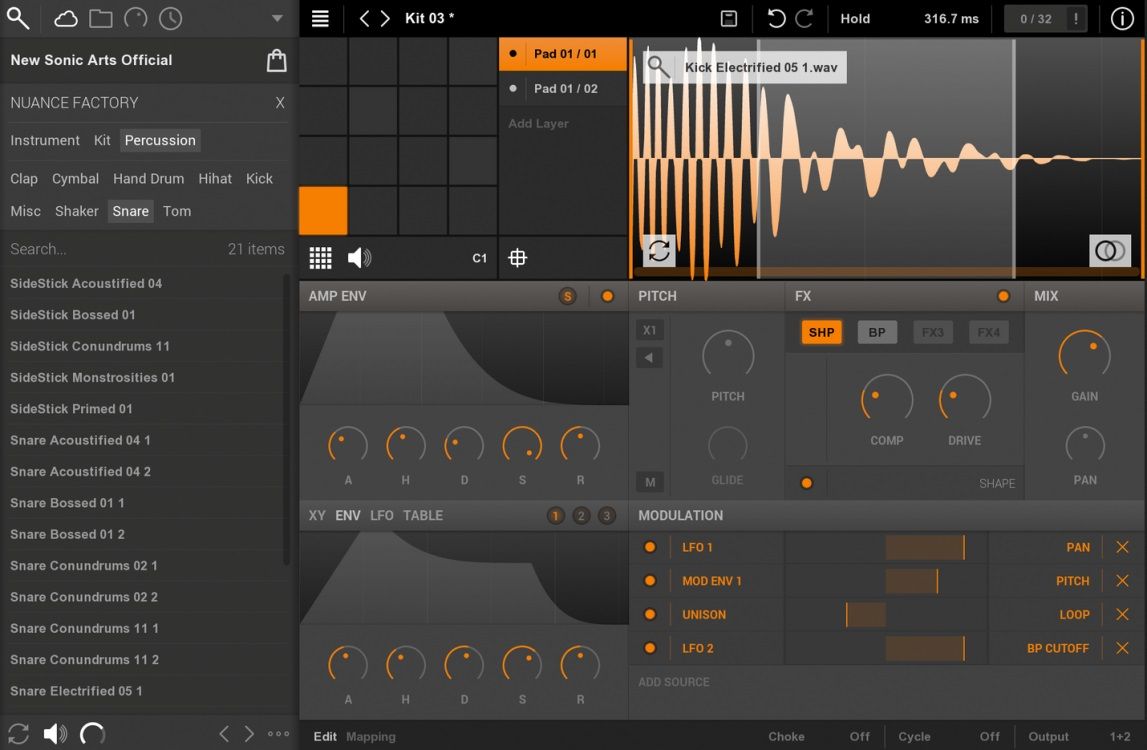Screen dimensions: 1147x750
Task: Filter by Snare tag
Action: (x=131, y=211)
